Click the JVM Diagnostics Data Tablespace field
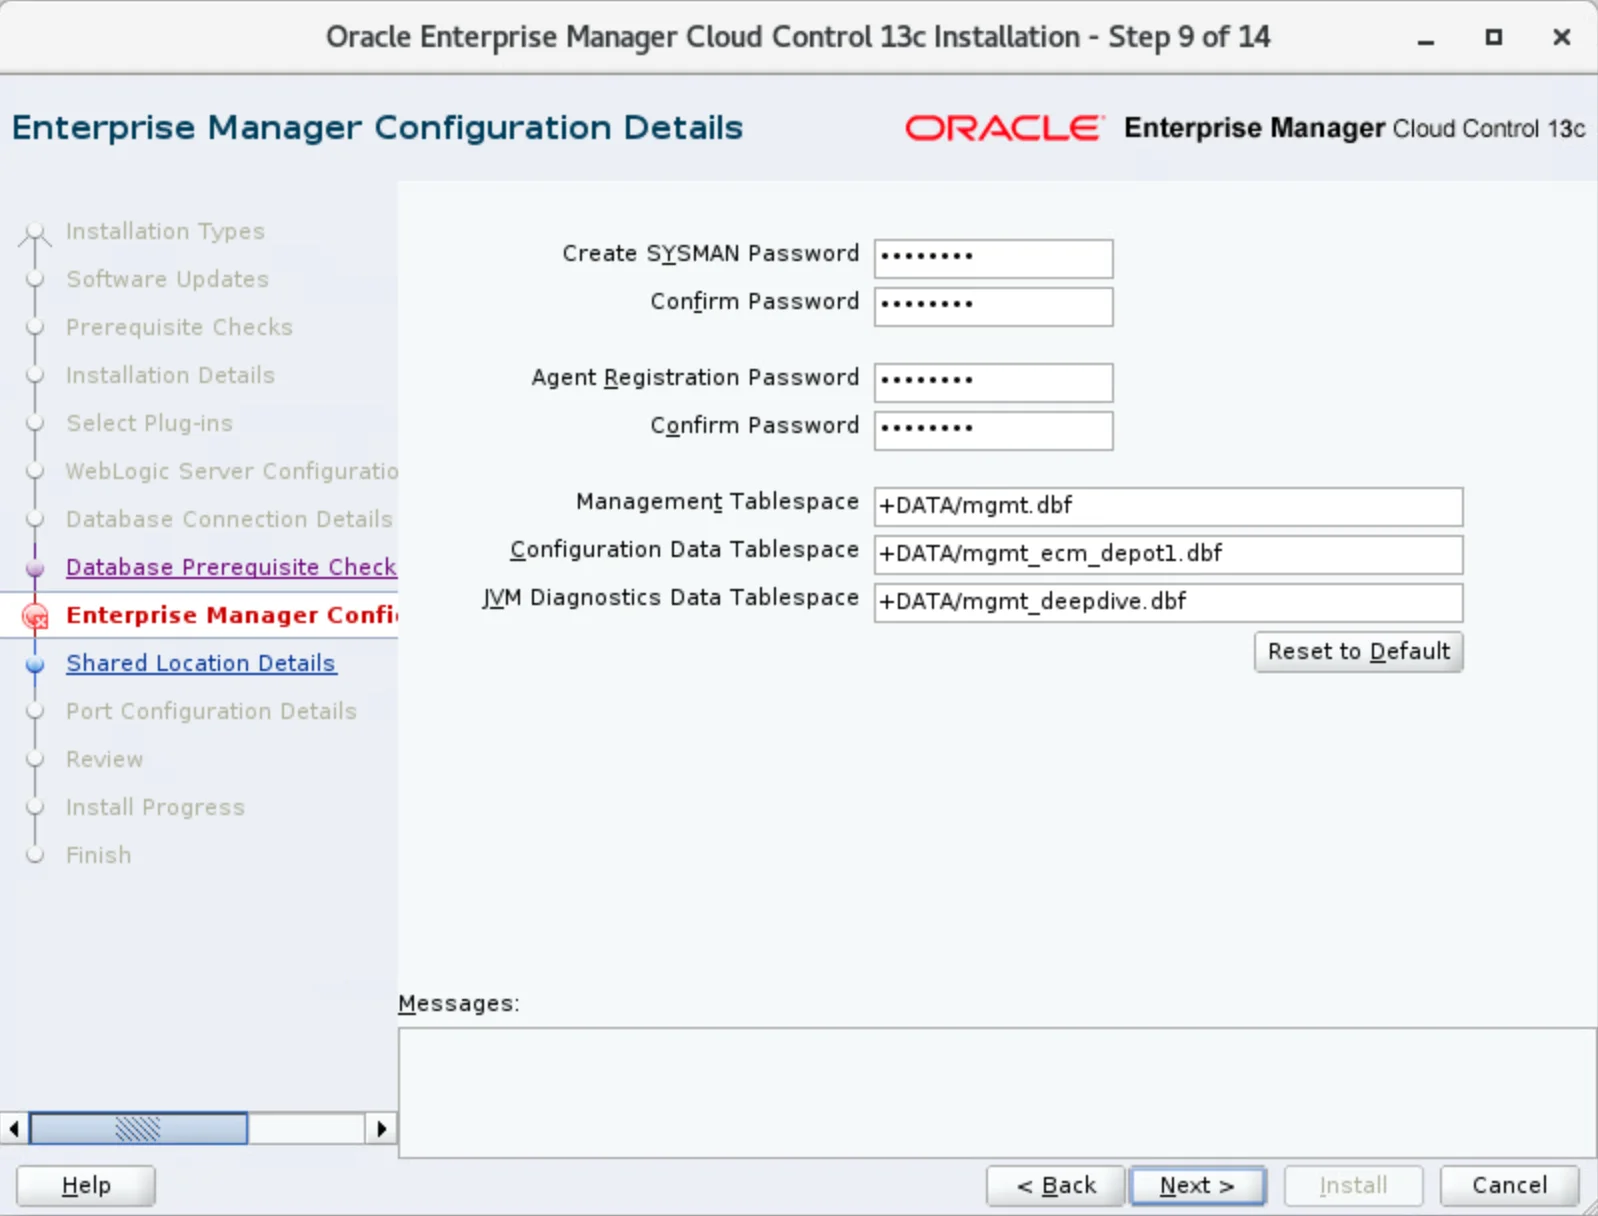This screenshot has width=1598, height=1216. click(1167, 602)
